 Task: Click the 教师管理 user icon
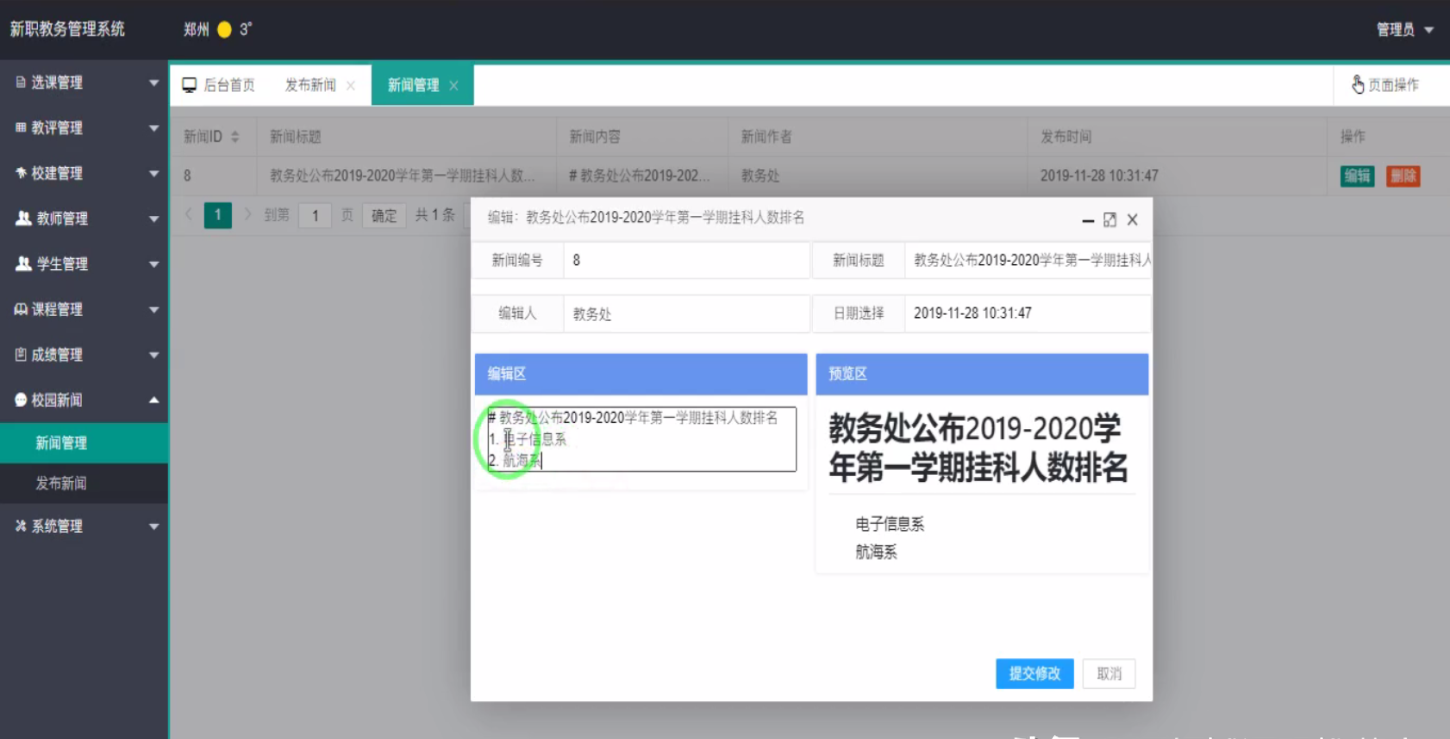[23, 218]
